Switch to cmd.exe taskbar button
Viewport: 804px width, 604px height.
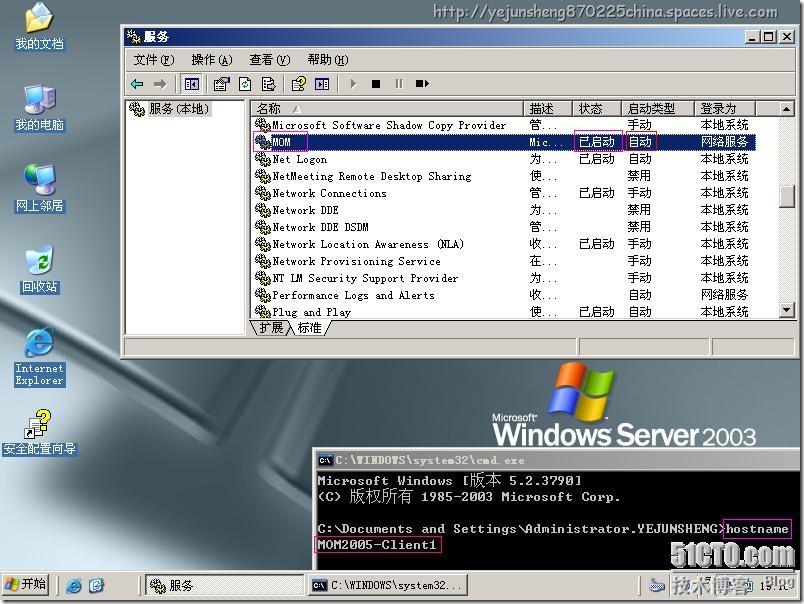point(388,585)
